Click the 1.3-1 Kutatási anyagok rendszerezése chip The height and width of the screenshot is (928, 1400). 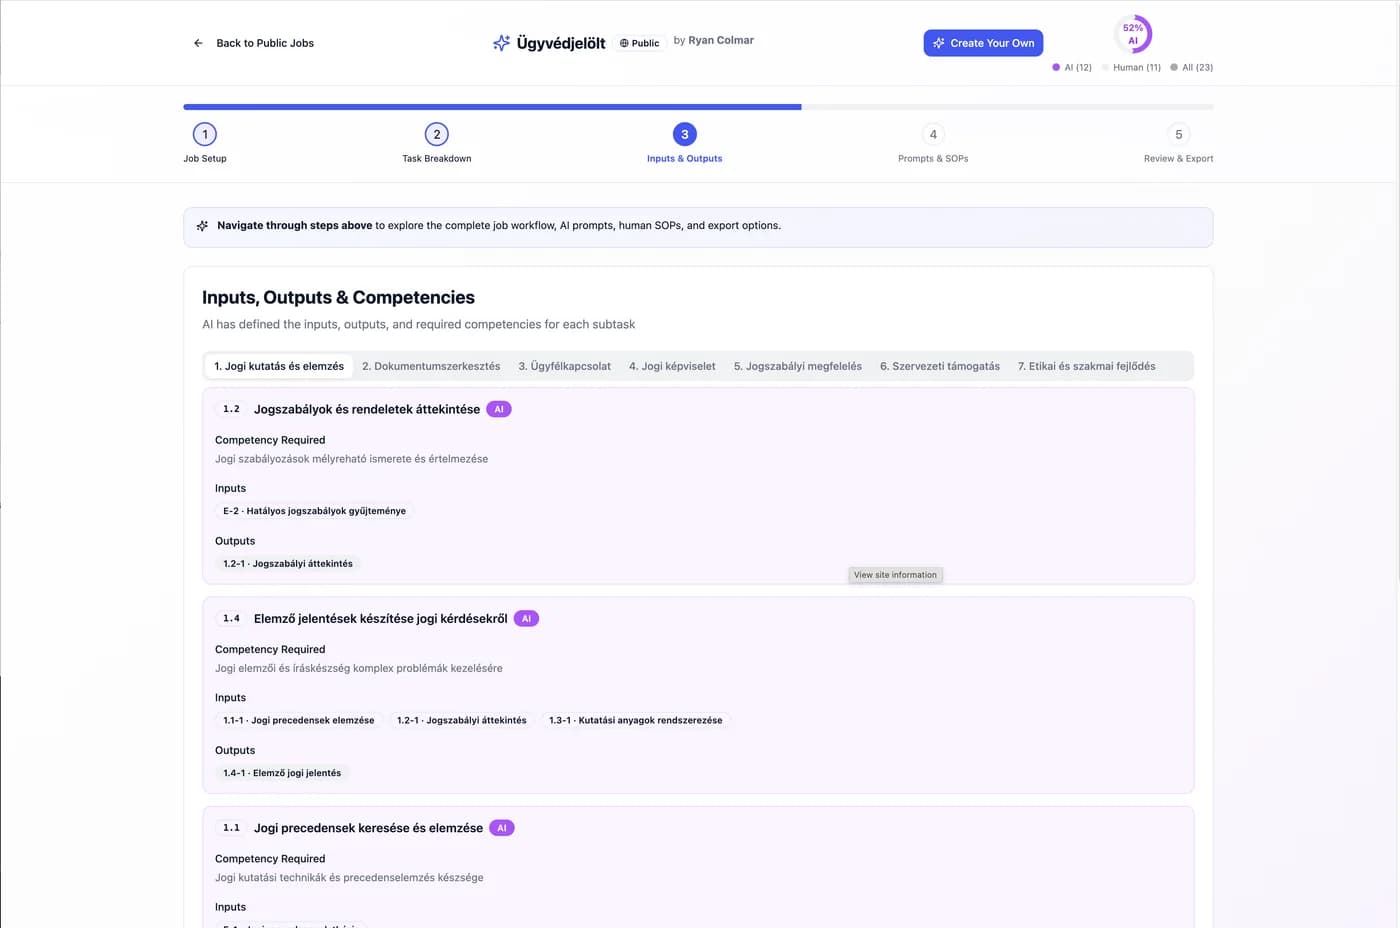[x=636, y=720]
